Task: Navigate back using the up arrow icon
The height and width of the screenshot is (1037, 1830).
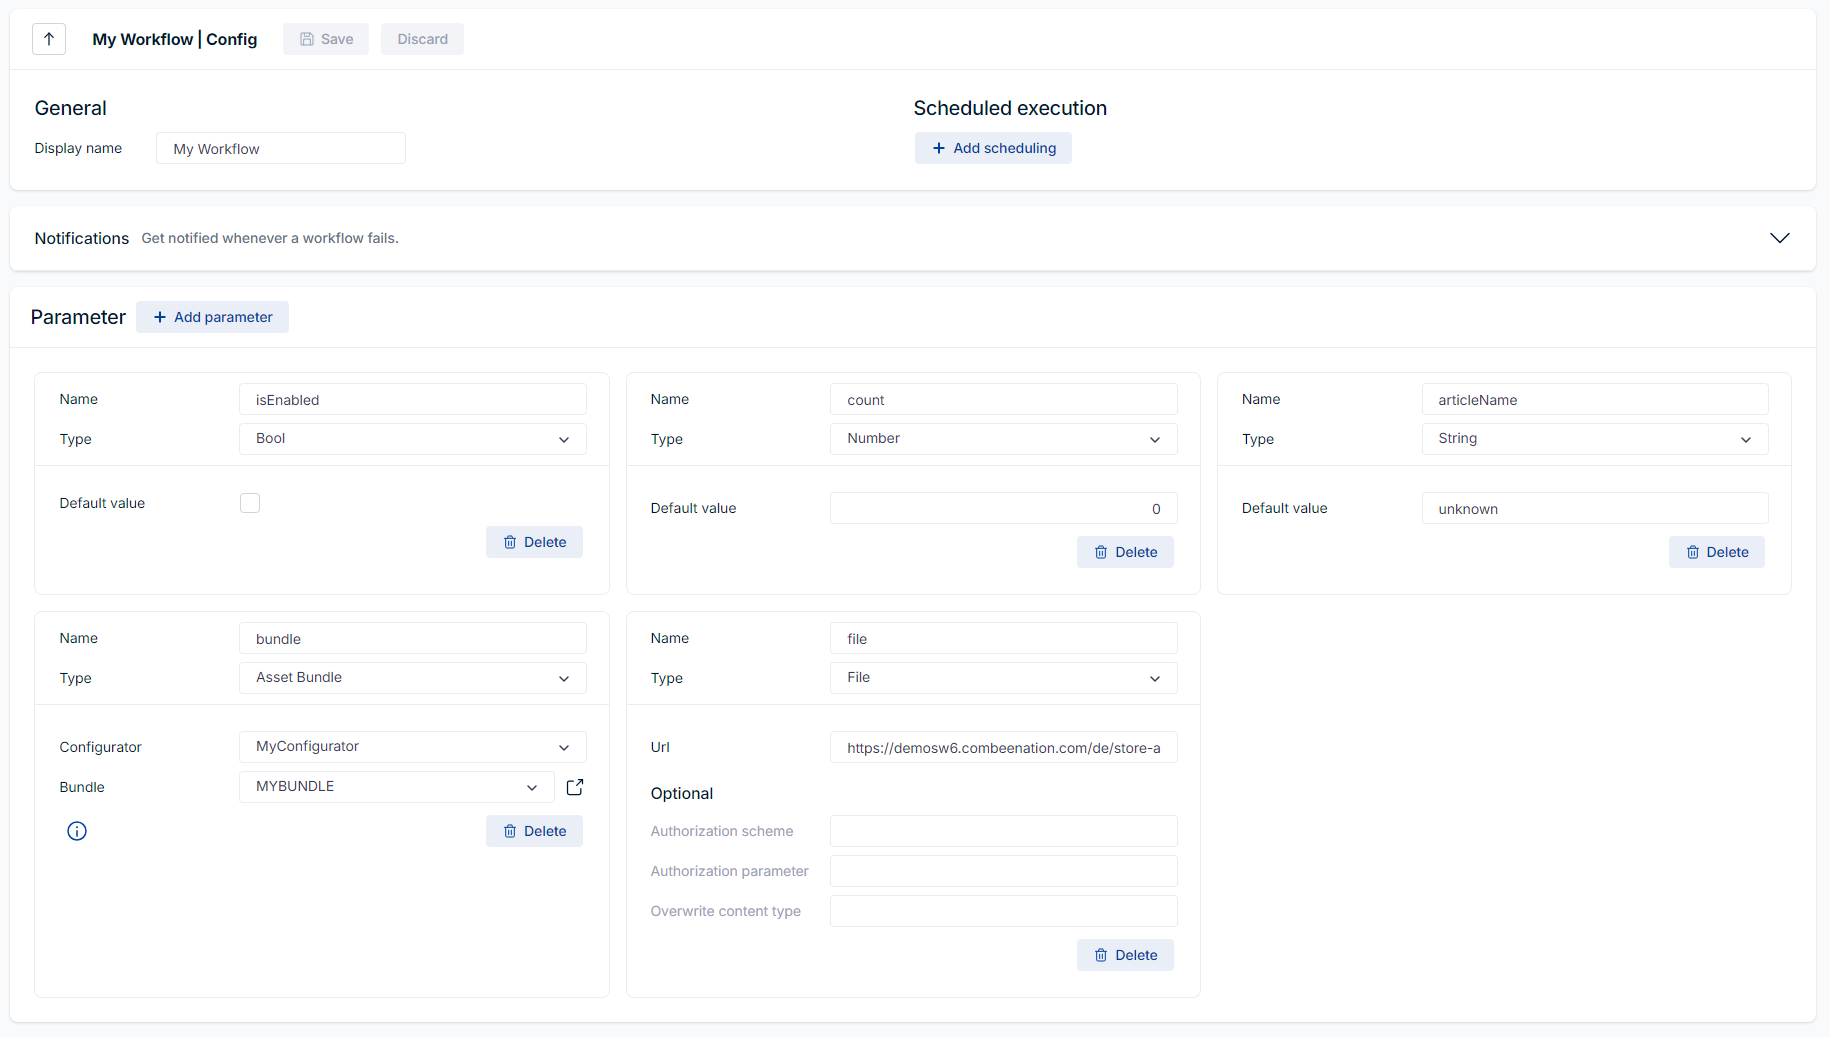Action: tap(48, 39)
